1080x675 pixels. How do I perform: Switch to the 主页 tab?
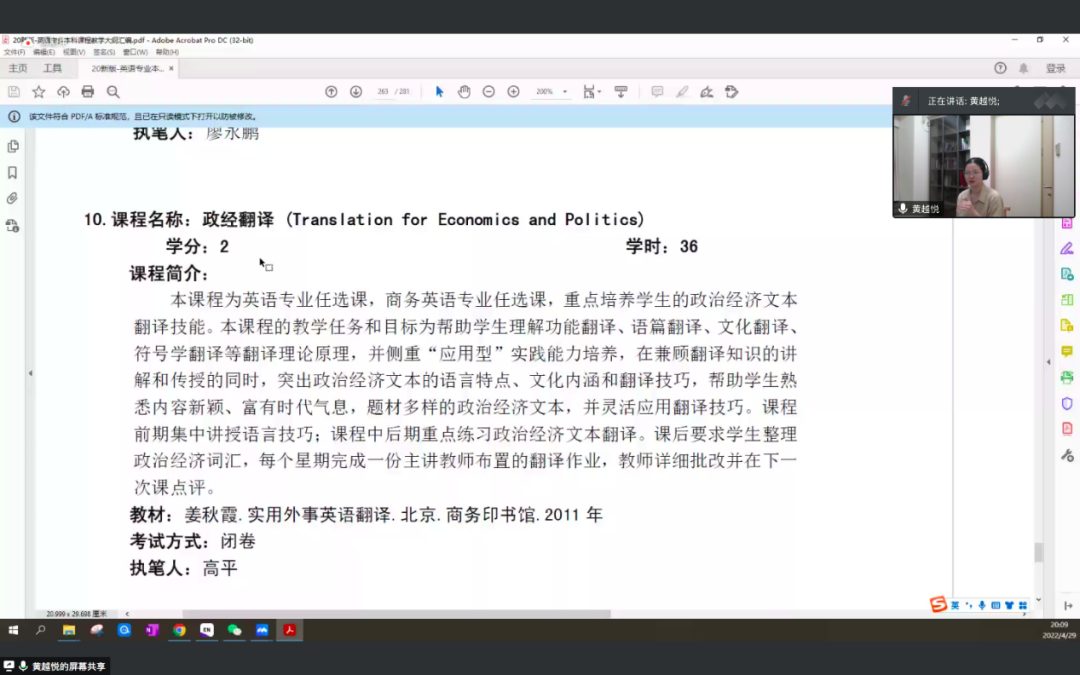pos(18,68)
